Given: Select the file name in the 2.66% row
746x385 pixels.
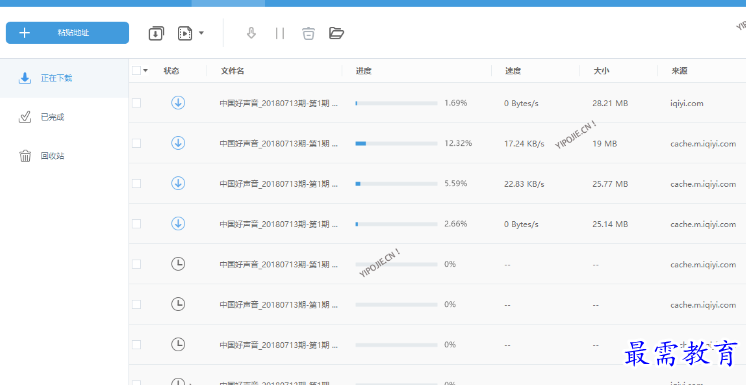Looking at the screenshot, I should [x=279, y=224].
